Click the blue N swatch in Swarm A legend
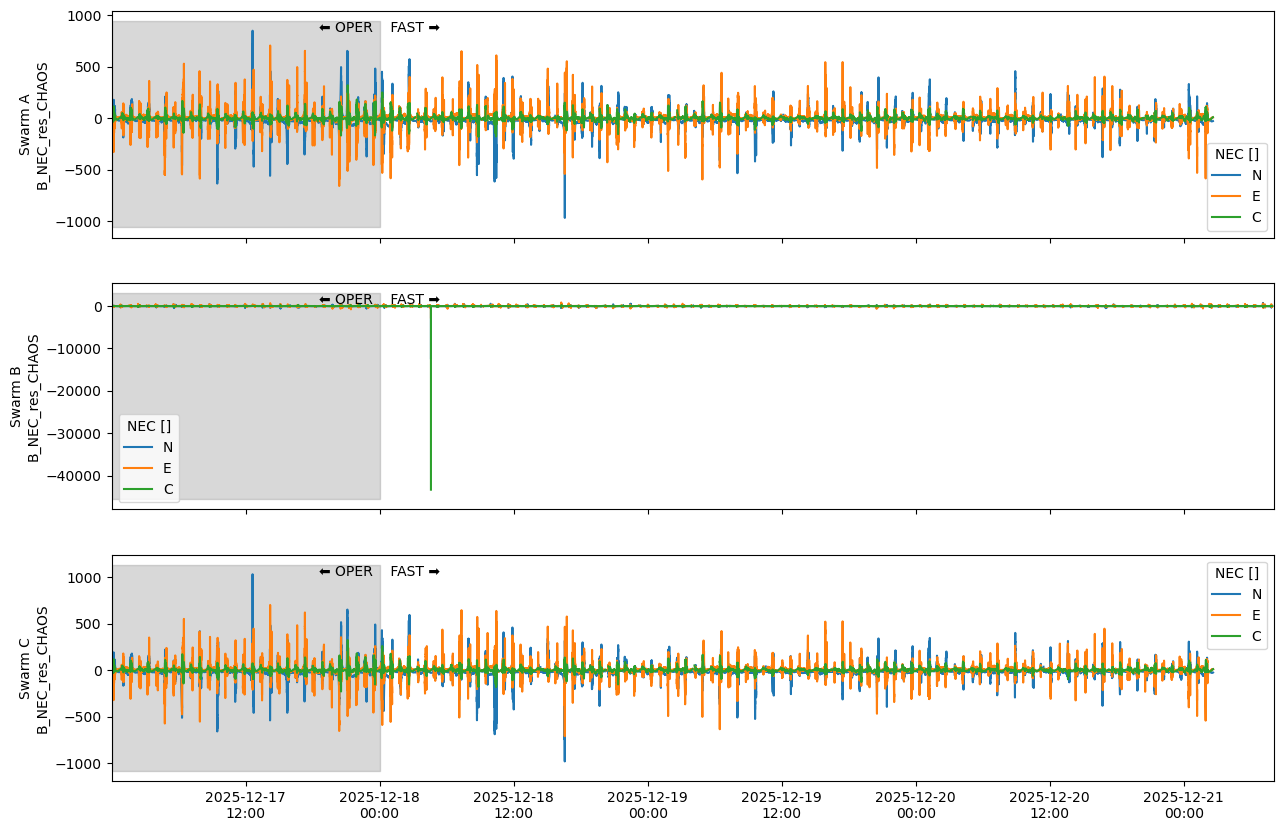Image resolution: width=1284 pixels, height=831 pixels. coord(1228,175)
